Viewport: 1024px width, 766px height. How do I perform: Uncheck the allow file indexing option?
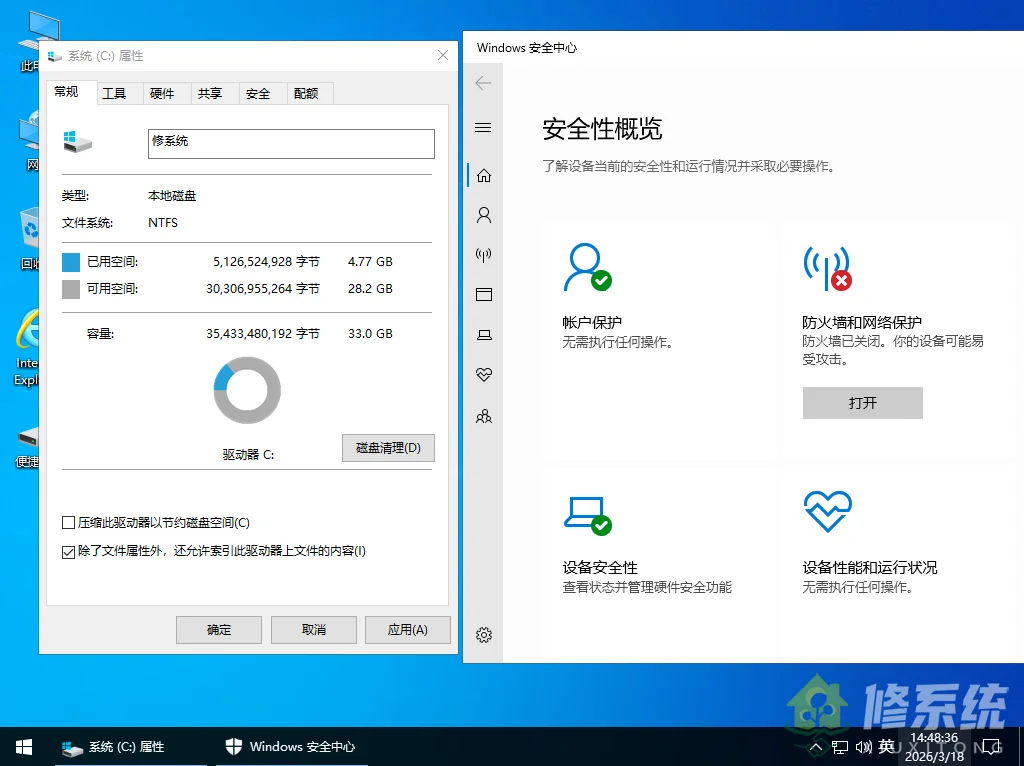pyautogui.click(x=68, y=551)
